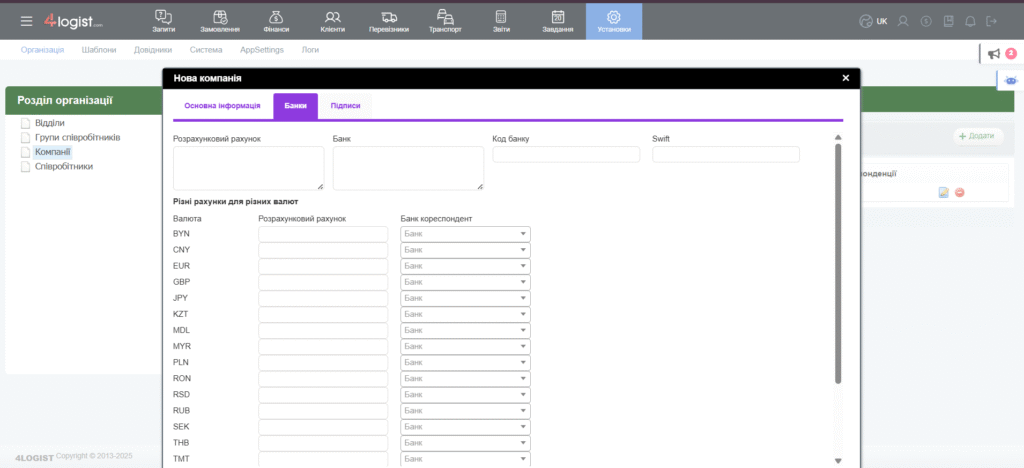Open the Транспорт module

(x=445, y=20)
